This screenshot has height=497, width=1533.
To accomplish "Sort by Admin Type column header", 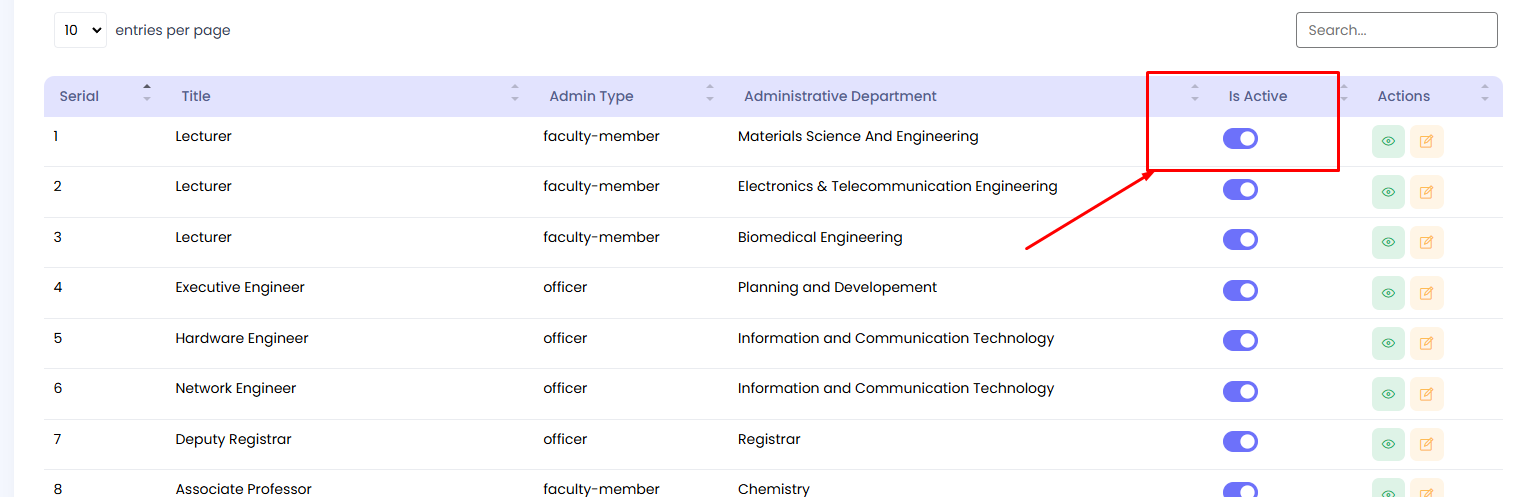I will 591,96.
